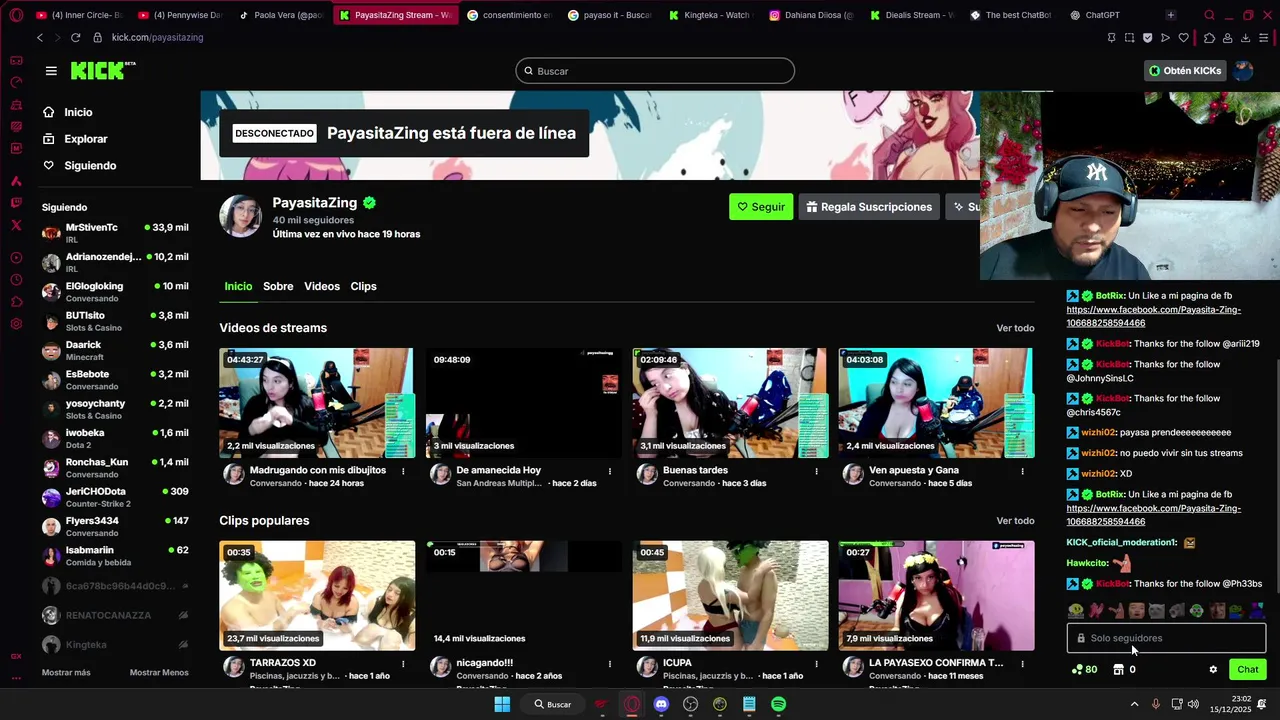
Task: Open Opera easy setup sliders icon
Action: coord(1264,37)
